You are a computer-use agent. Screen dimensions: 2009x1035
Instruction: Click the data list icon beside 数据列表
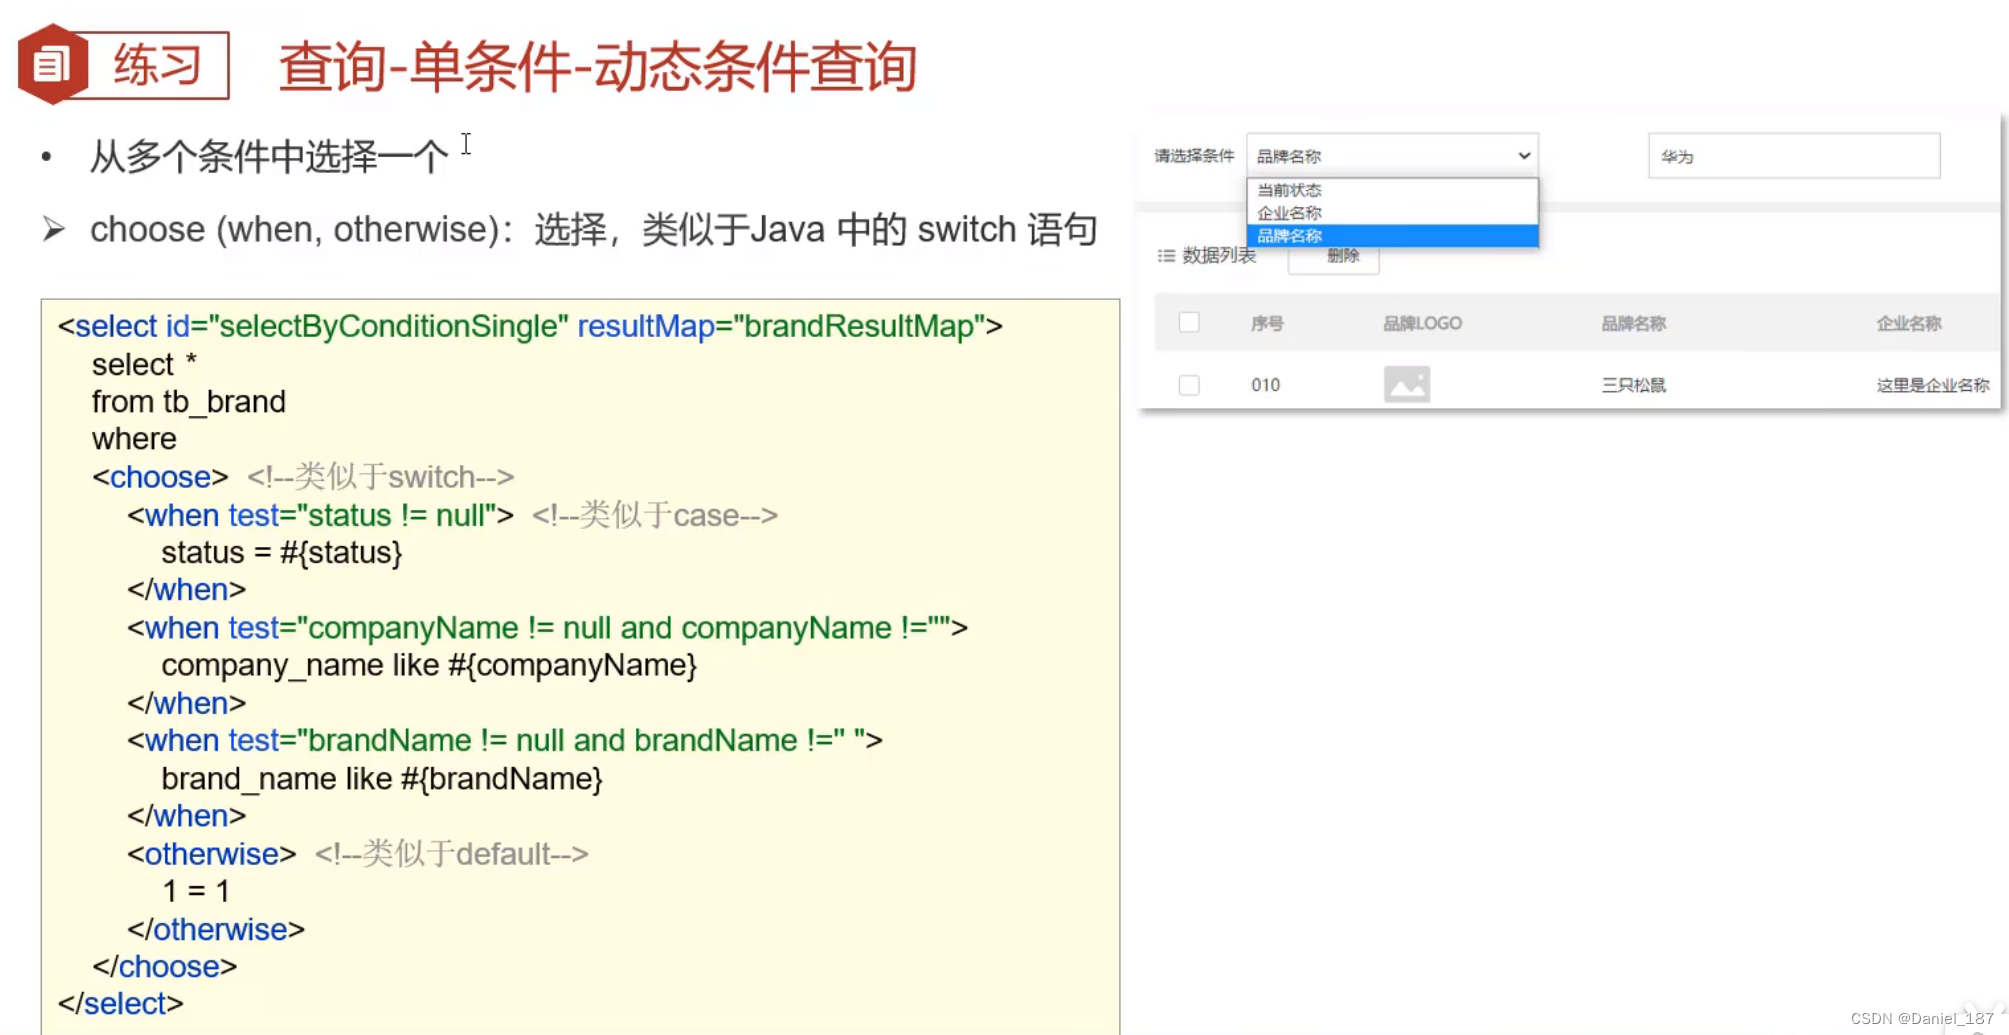click(1165, 256)
